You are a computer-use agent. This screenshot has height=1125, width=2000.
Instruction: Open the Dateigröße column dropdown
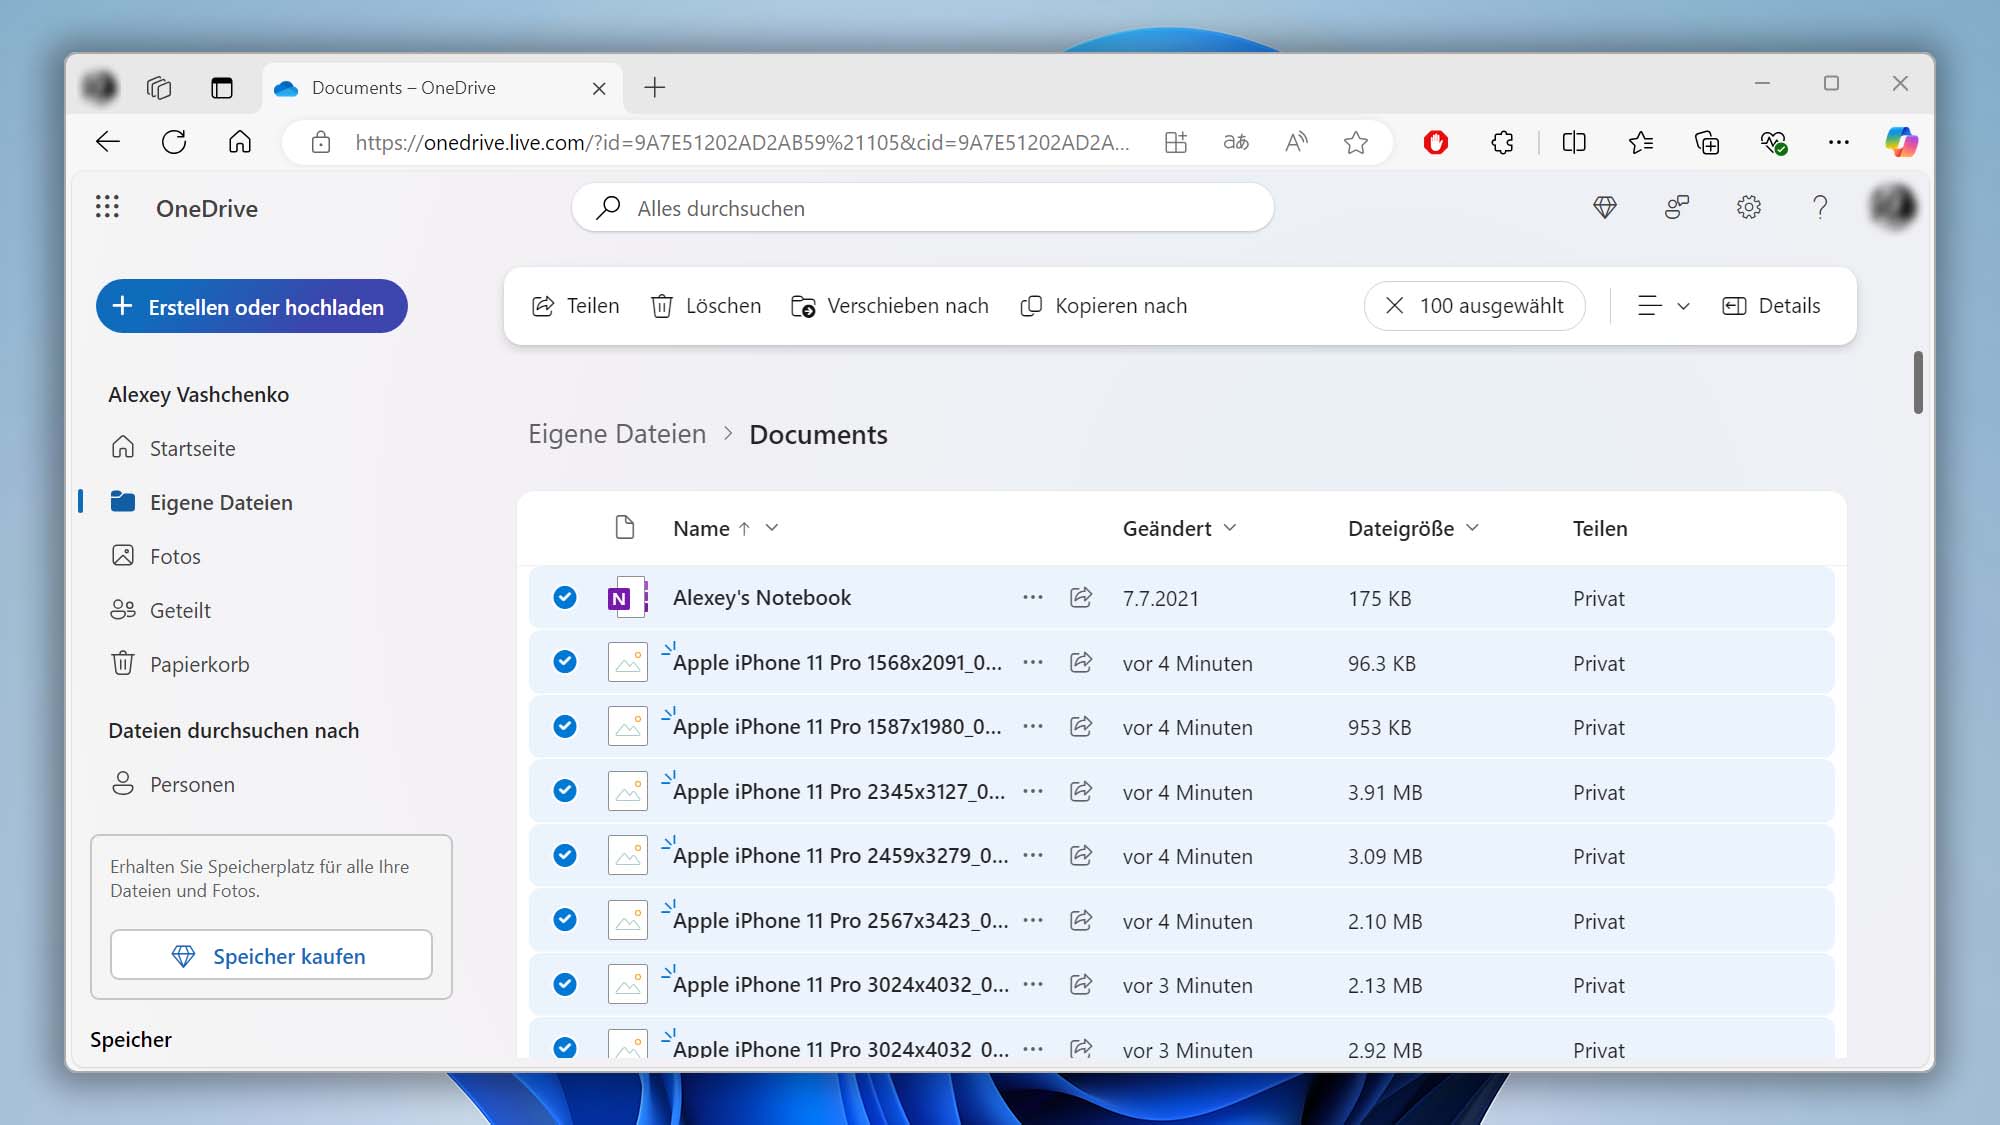[x=1472, y=528]
